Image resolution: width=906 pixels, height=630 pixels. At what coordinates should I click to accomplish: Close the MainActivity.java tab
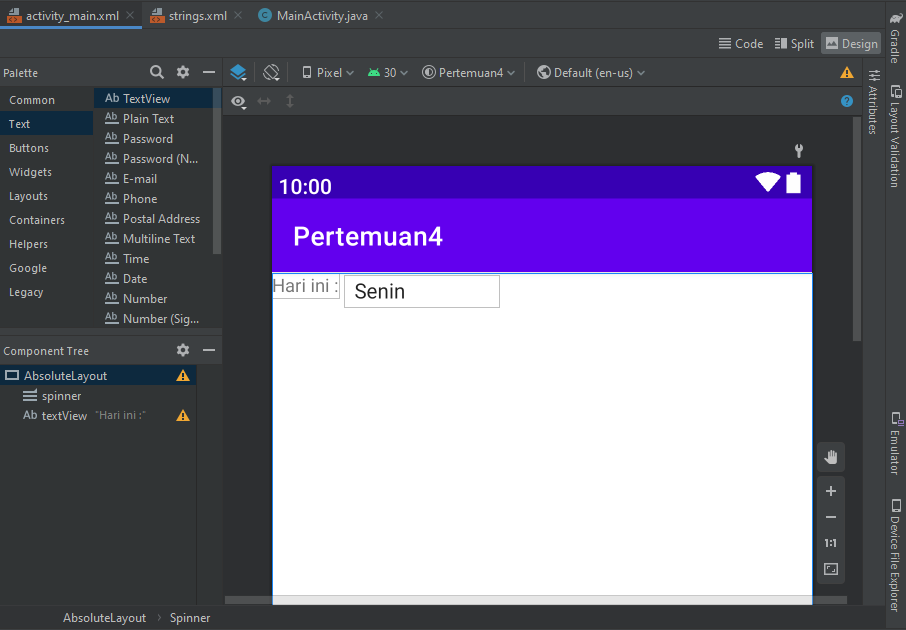(379, 16)
